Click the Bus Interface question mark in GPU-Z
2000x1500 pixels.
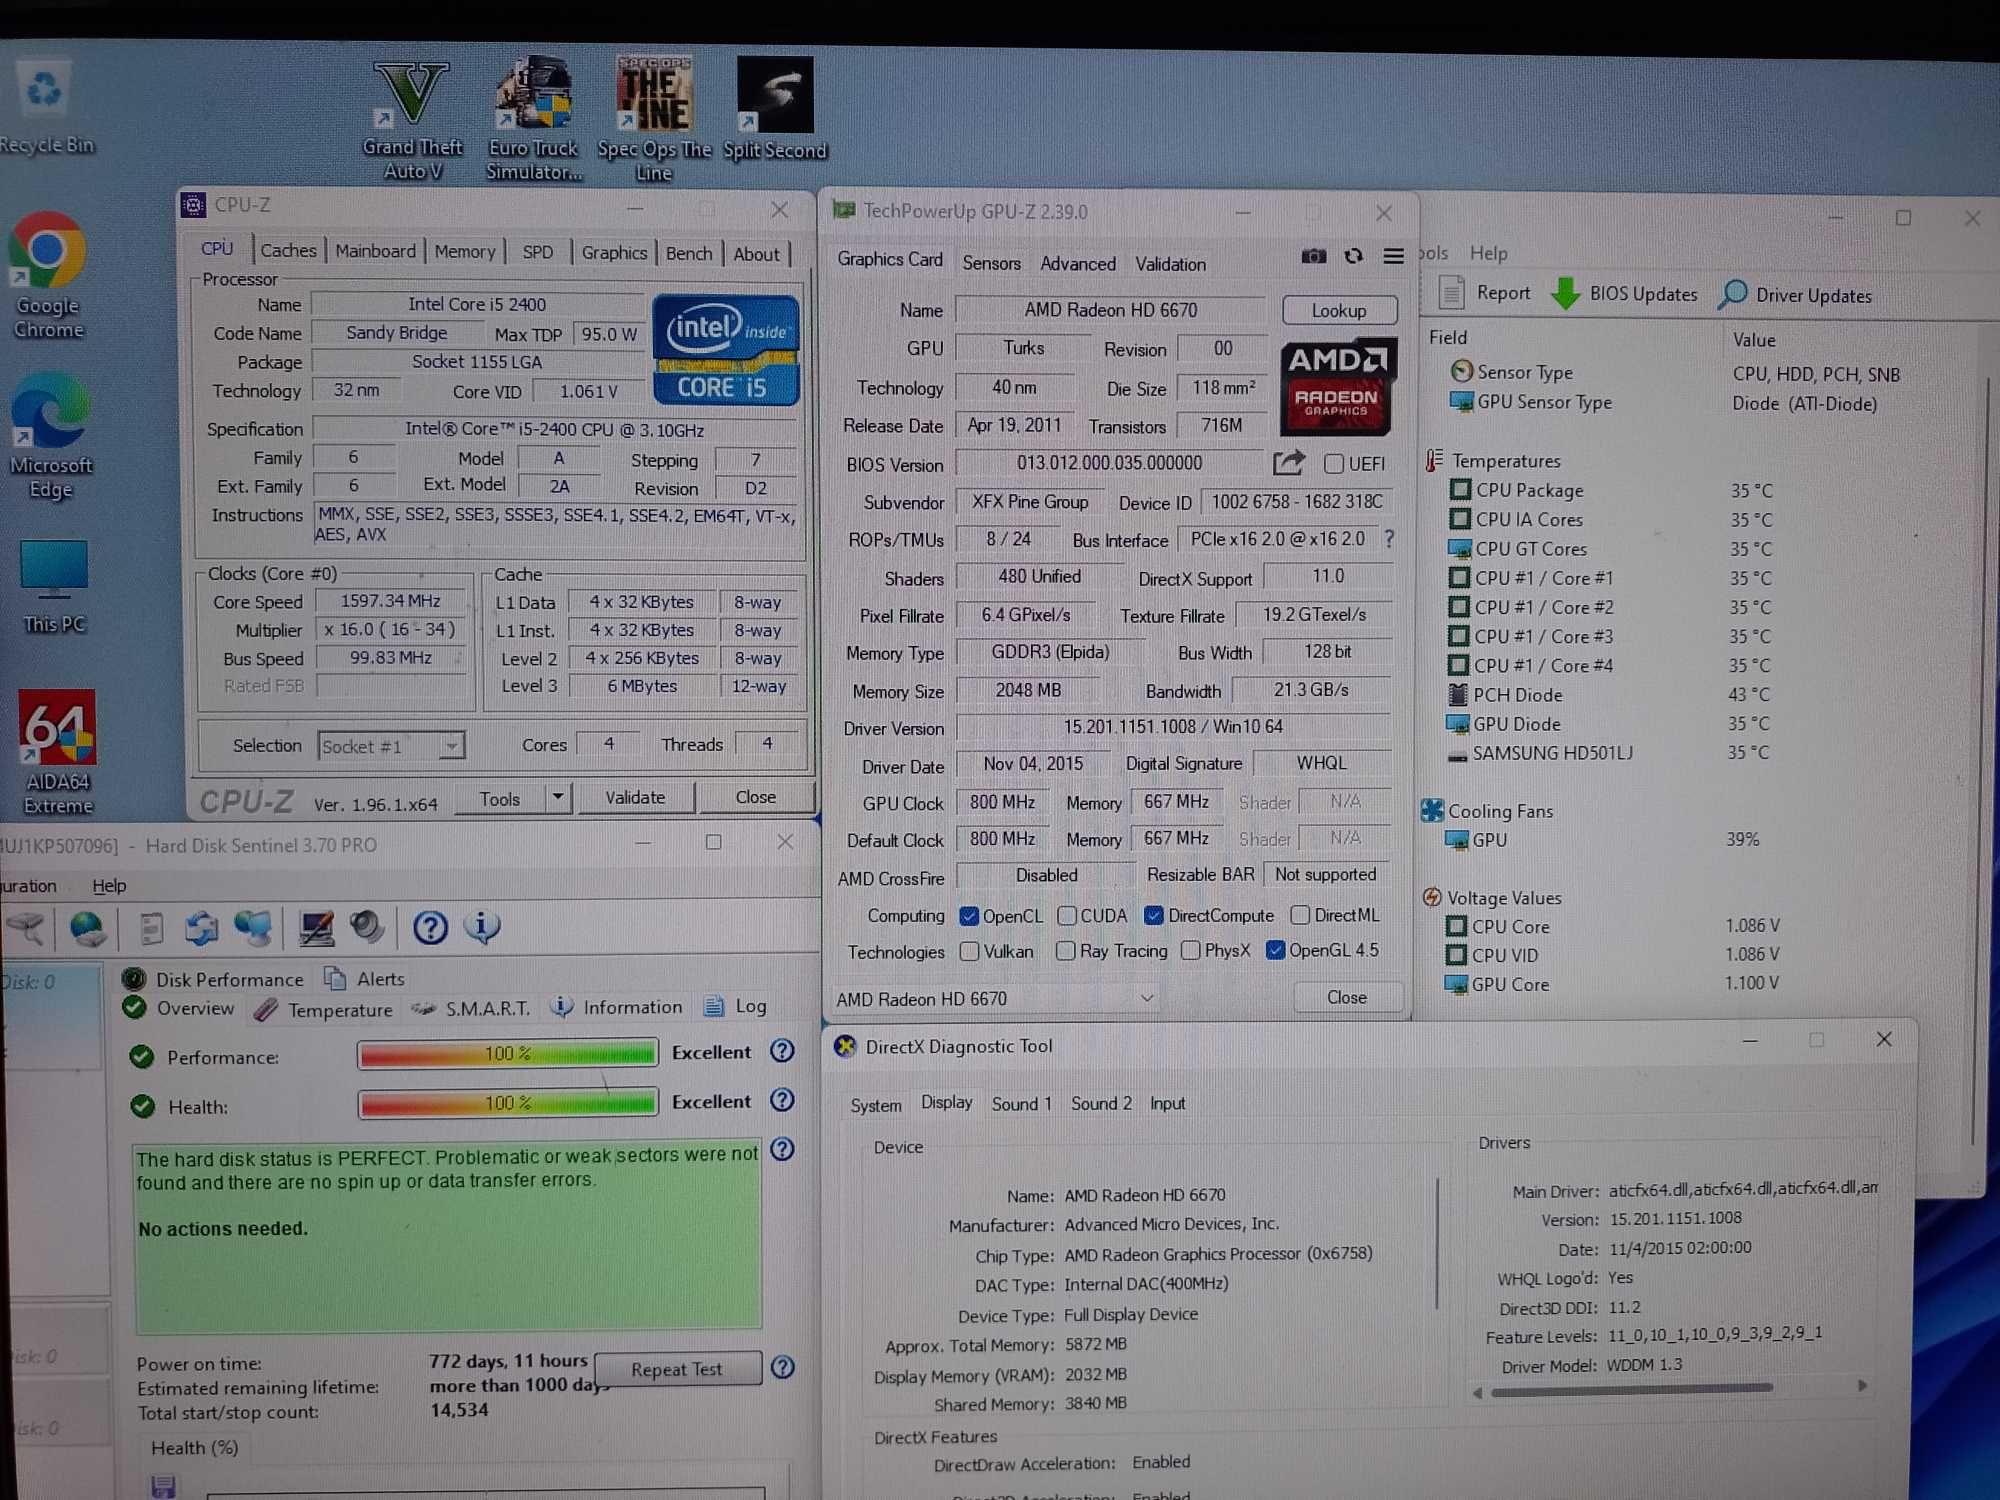point(1389,539)
